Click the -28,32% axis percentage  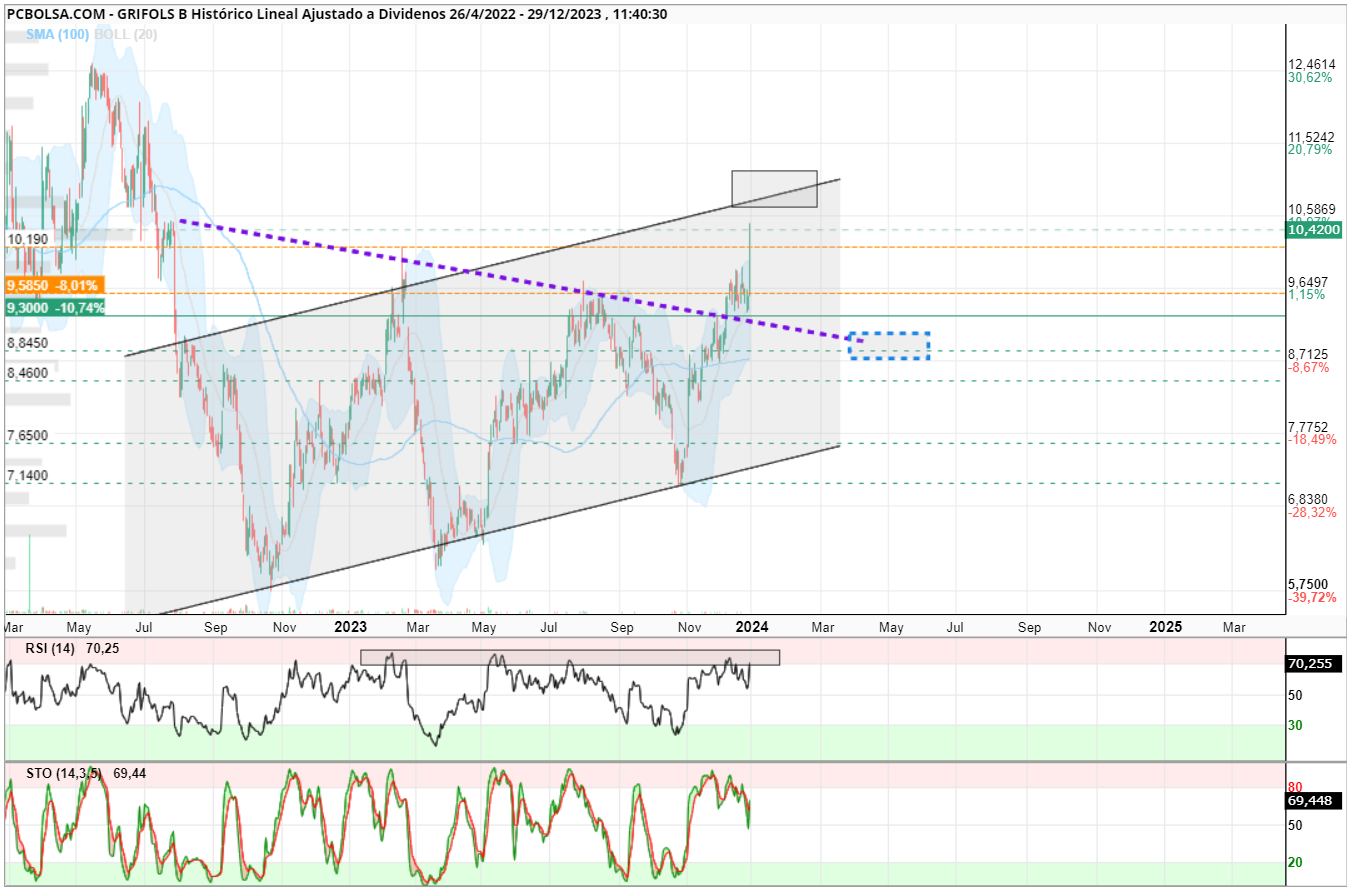pos(1312,512)
